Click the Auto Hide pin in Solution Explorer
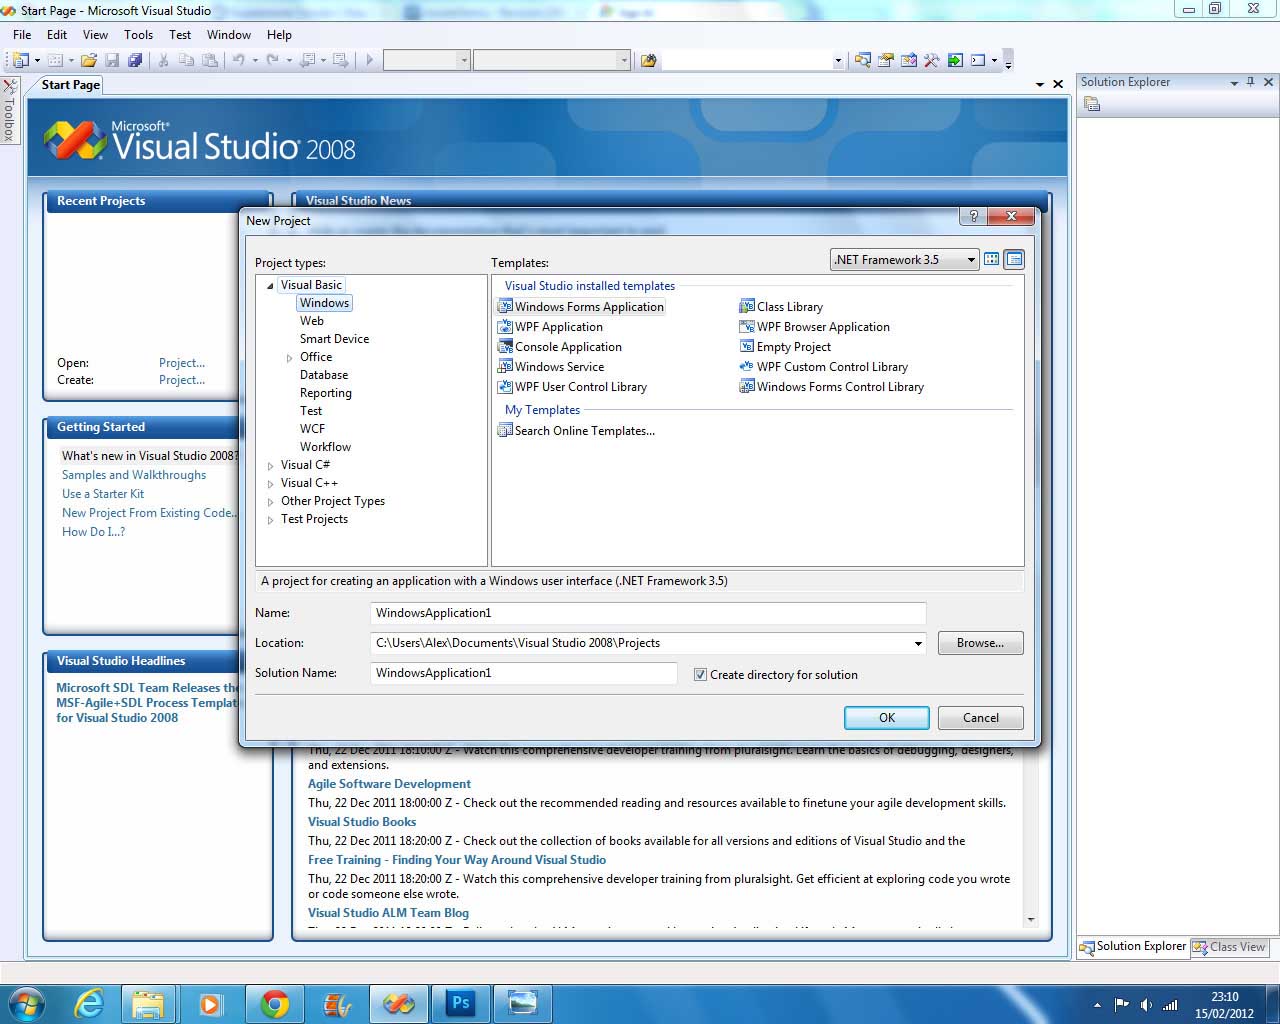 (x=1250, y=82)
